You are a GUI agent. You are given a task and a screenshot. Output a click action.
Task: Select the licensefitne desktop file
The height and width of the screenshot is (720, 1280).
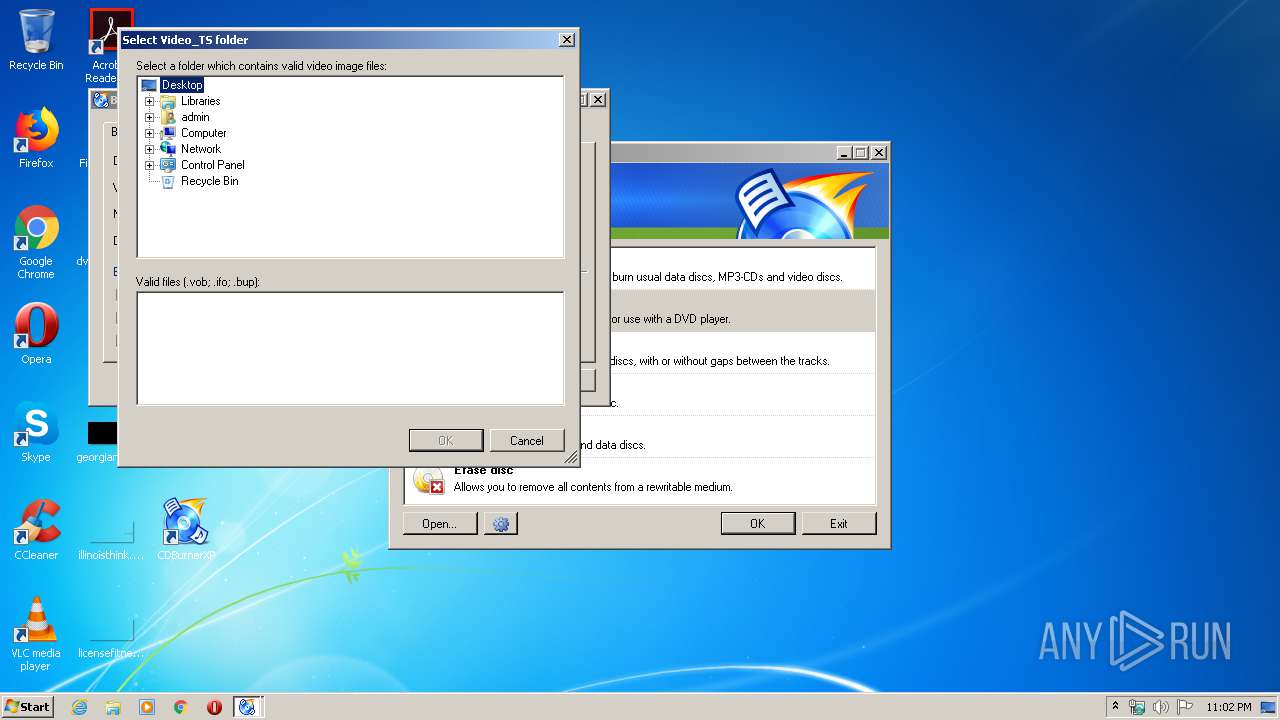point(111,638)
